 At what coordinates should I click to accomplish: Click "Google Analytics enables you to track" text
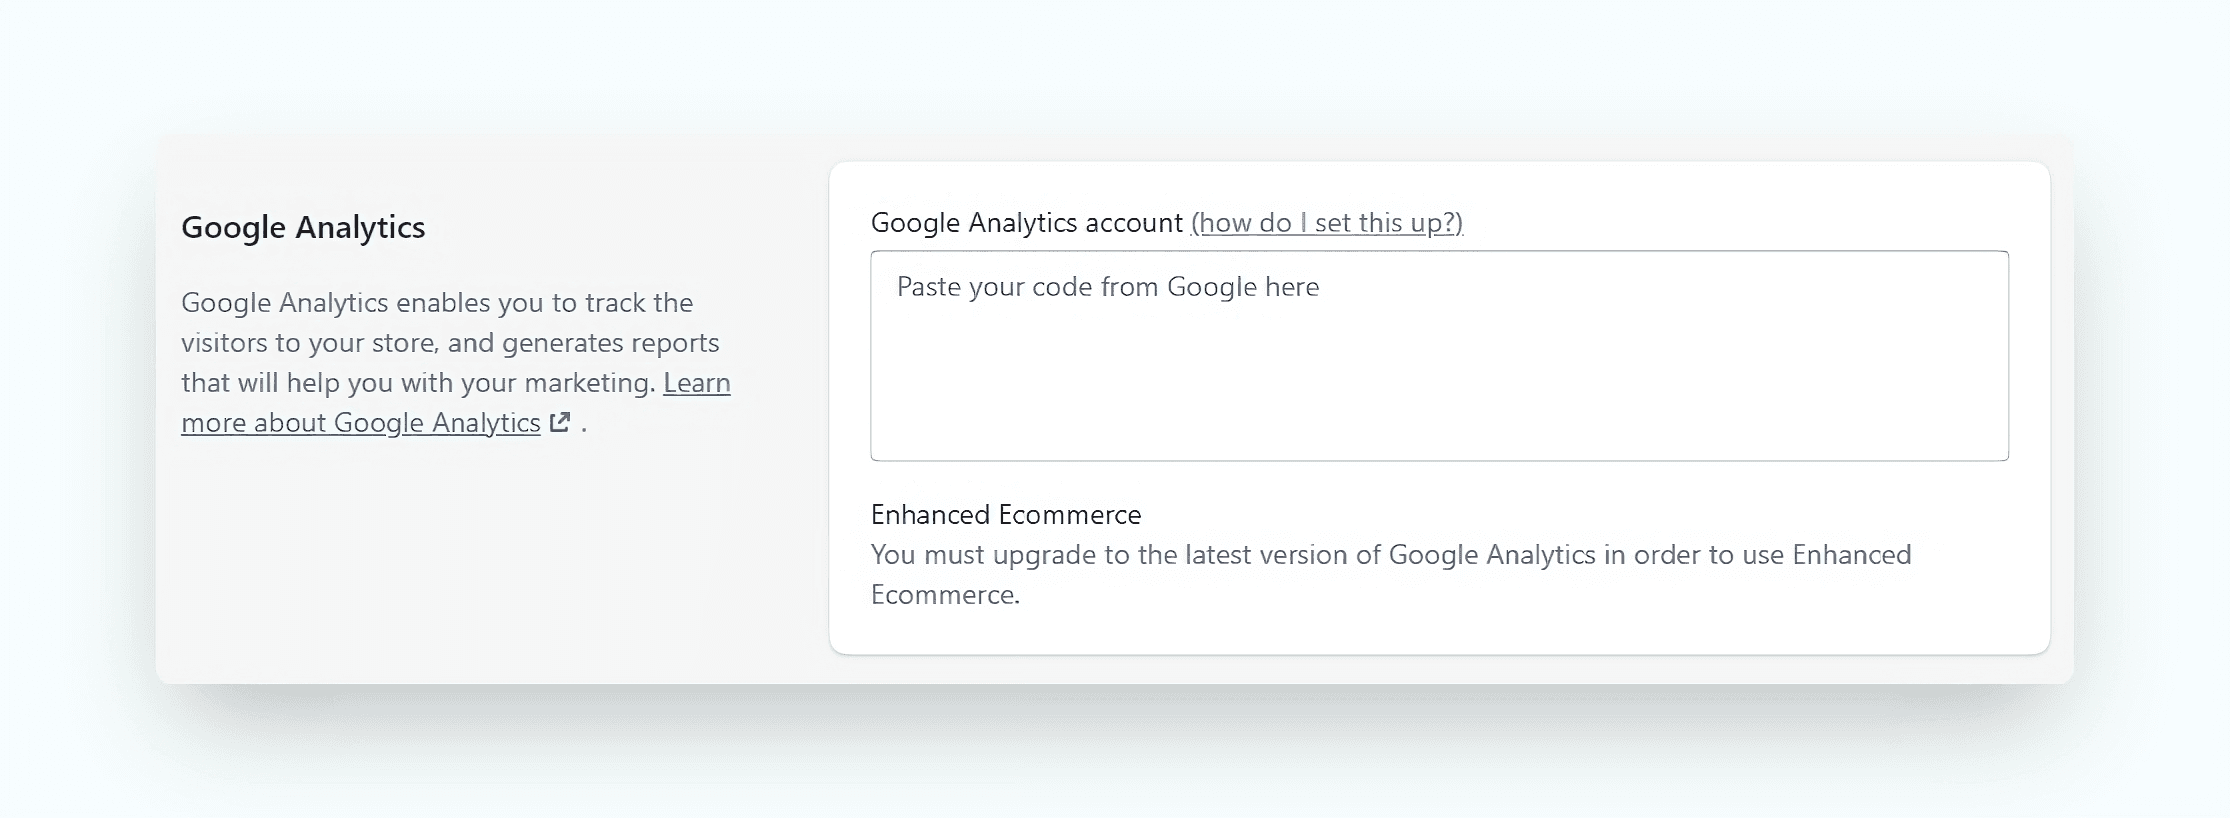point(437,303)
